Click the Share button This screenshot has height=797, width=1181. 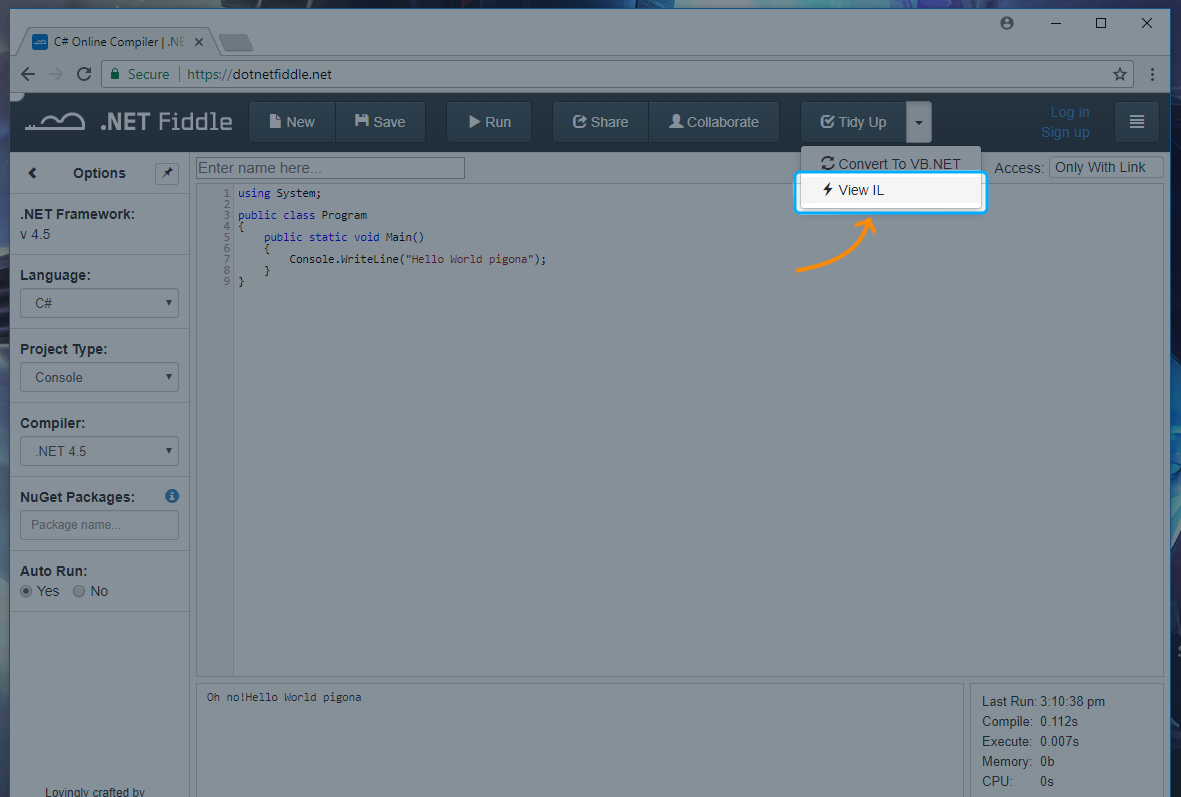point(600,122)
